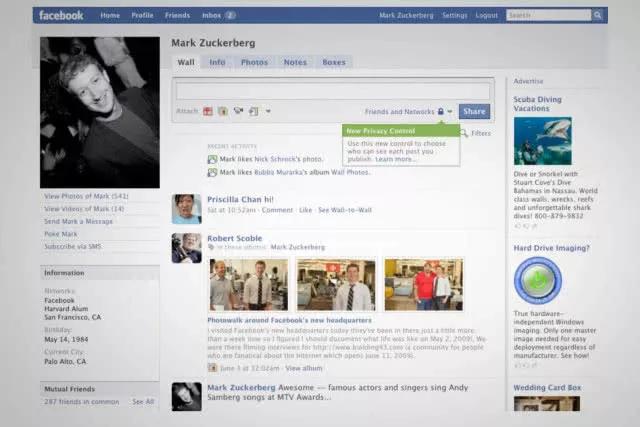Open the privacy dropdown arrow
The image size is (640, 427).
[450, 111]
